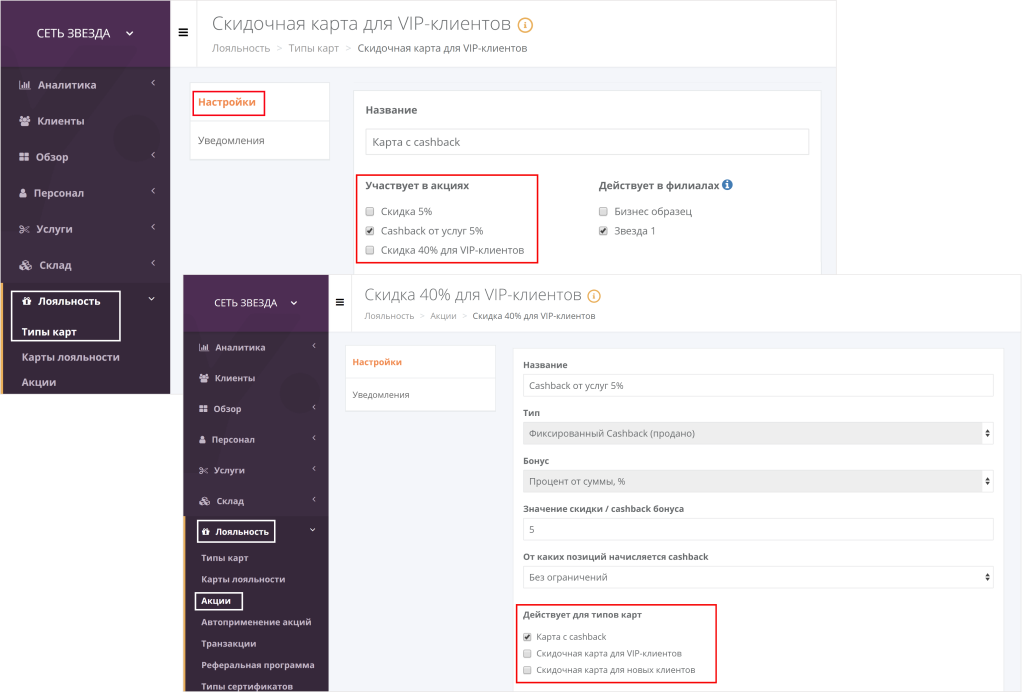Click the Значение скидки cashback бонуса field
Viewport: 1022px width, 692px height.
pyautogui.click(x=757, y=529)
